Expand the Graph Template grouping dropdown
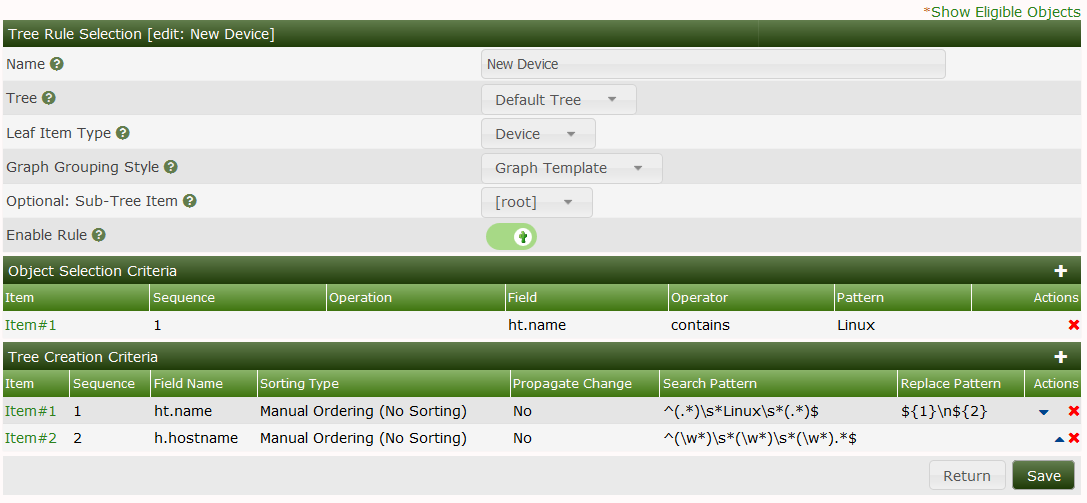 point(571,168)
